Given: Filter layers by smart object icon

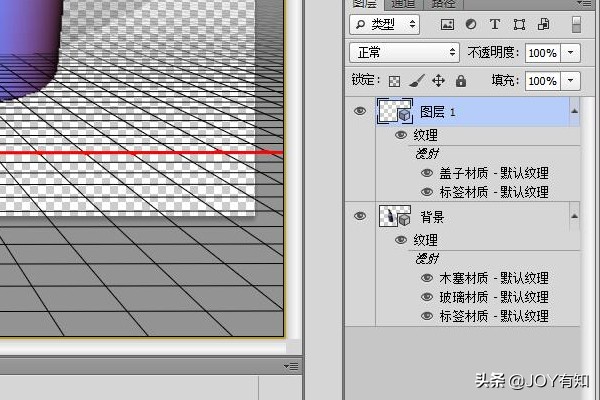Looking at the screenshot, I should (x=544, y=24).
